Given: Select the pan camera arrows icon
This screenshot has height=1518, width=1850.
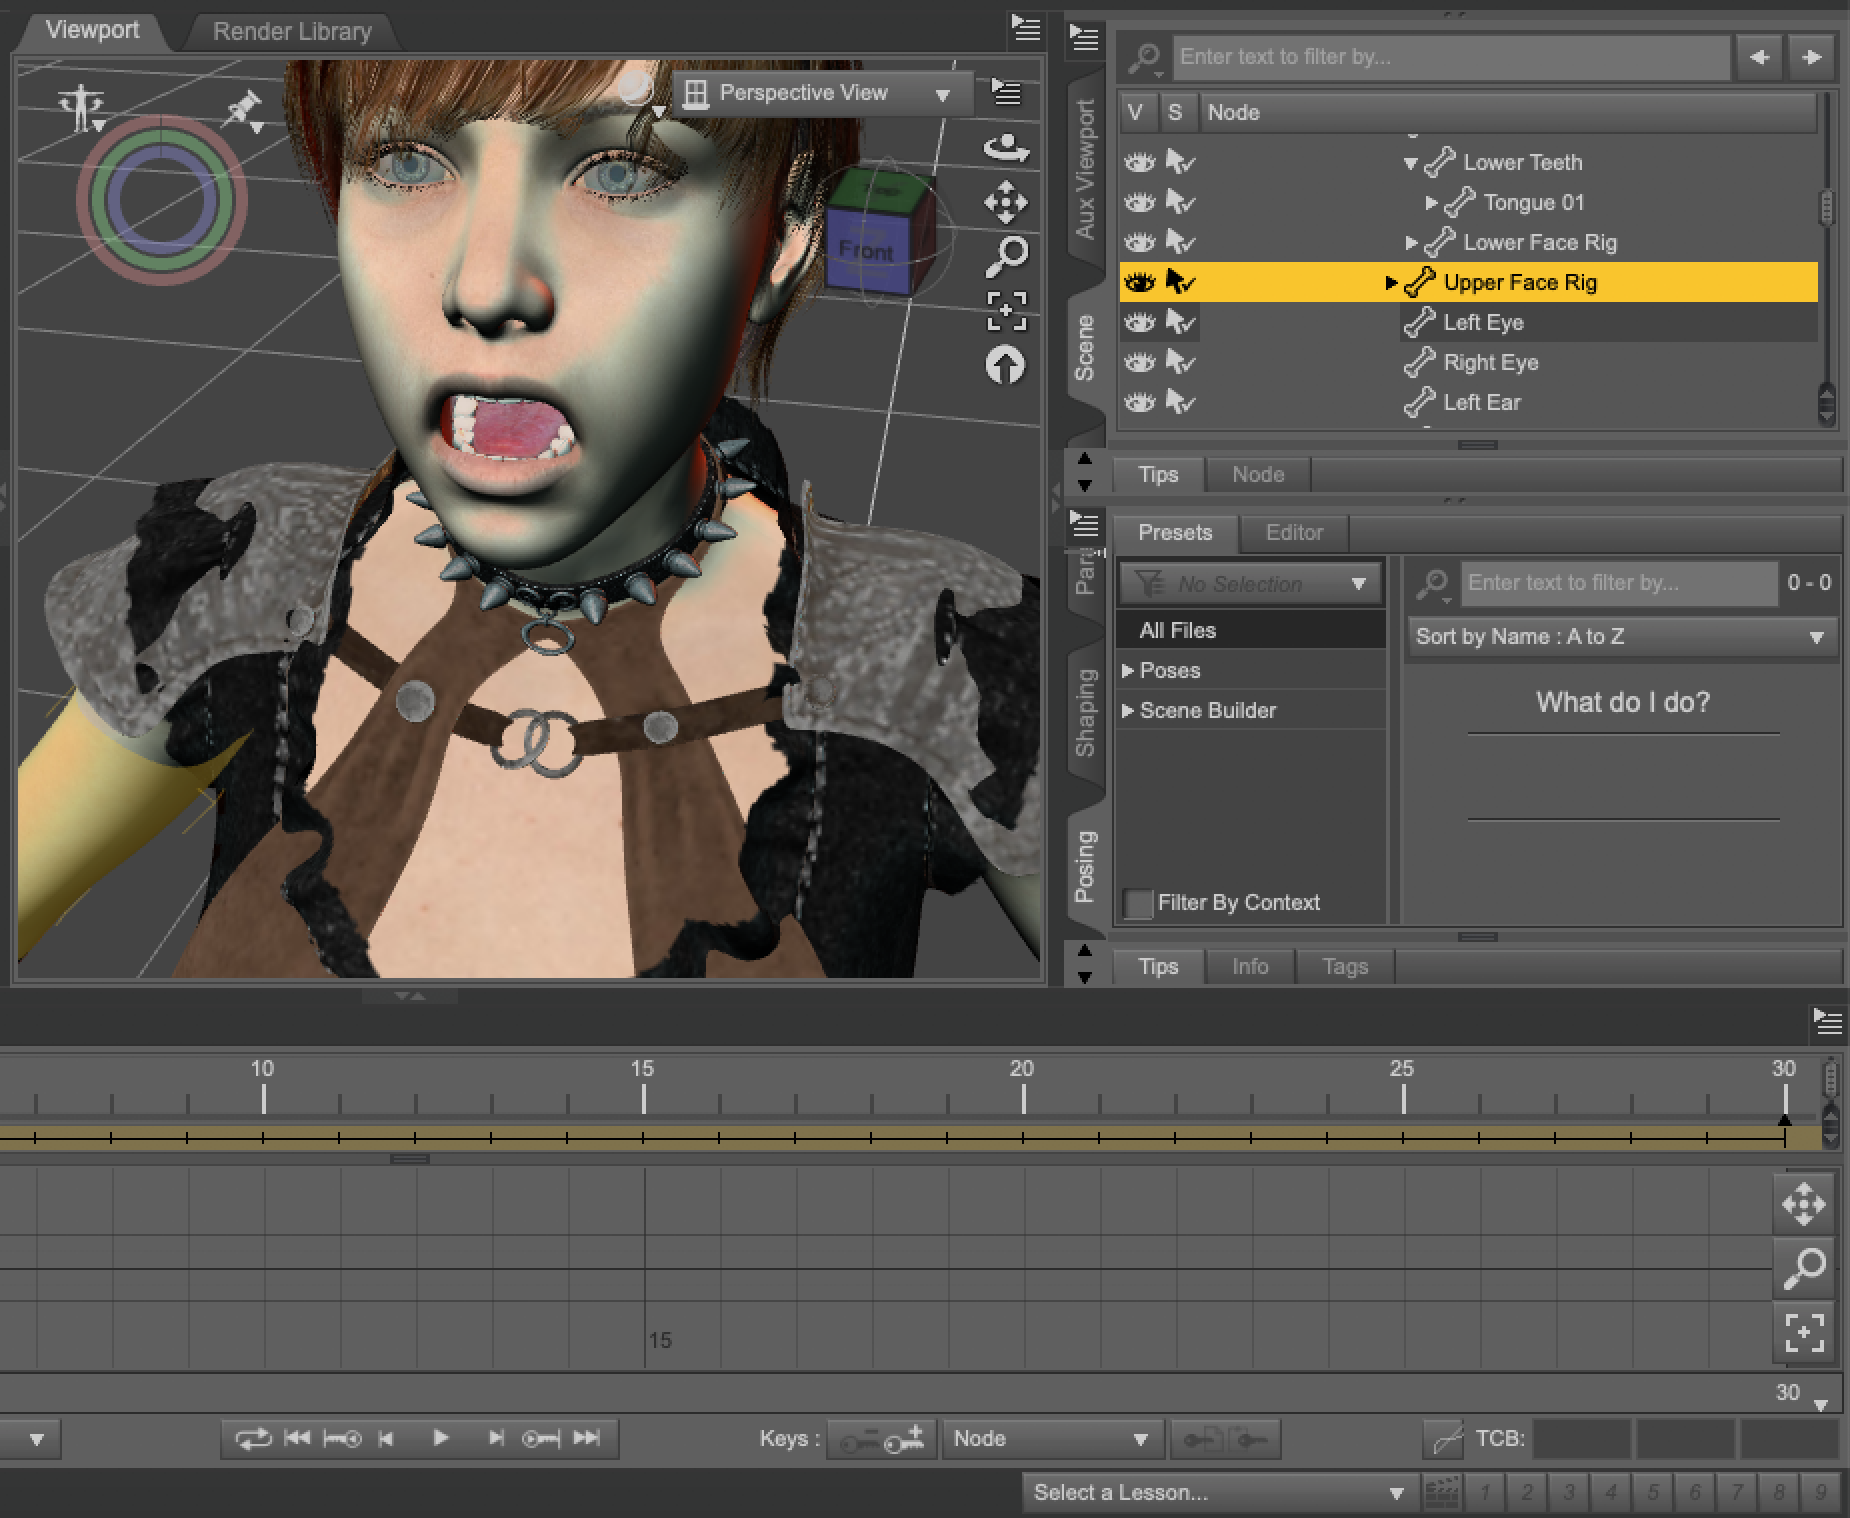Looking at the screenshot, I should 1005,203.
